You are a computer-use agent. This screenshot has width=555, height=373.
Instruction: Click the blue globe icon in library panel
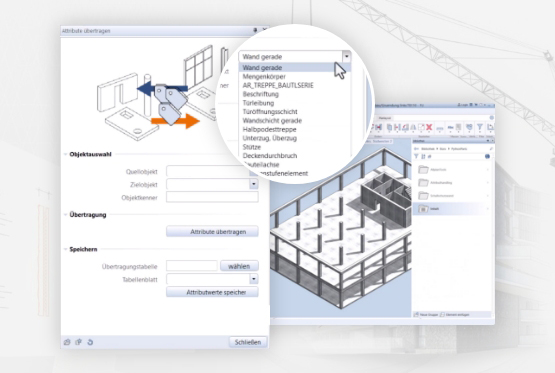pyautogui.click(x=487, y=156)
